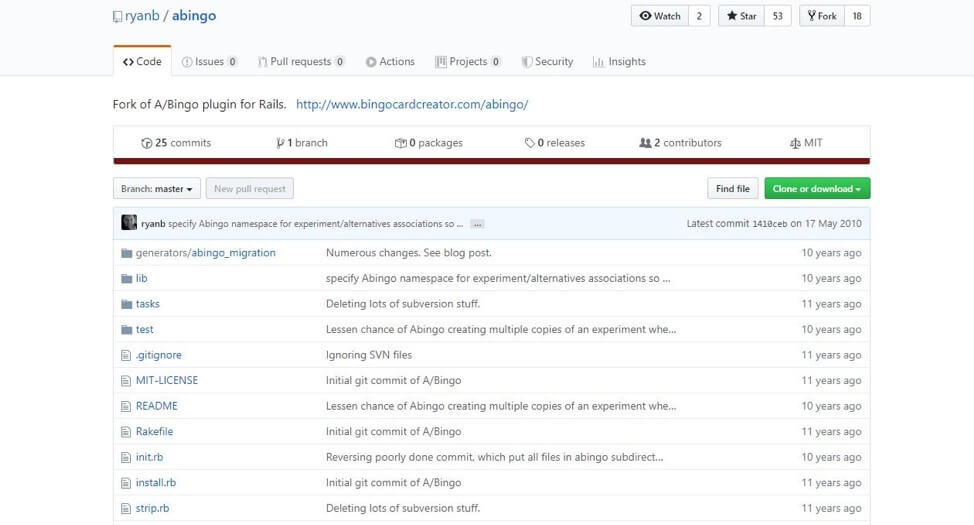This screenshot has width=974, height=525.
Task: Open the stargazers count 53
Action: 778,16
